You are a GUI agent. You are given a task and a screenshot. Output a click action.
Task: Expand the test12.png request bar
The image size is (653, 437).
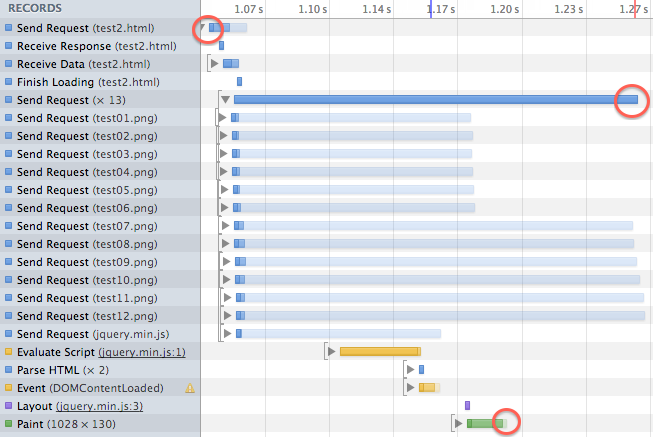(227, 315)
